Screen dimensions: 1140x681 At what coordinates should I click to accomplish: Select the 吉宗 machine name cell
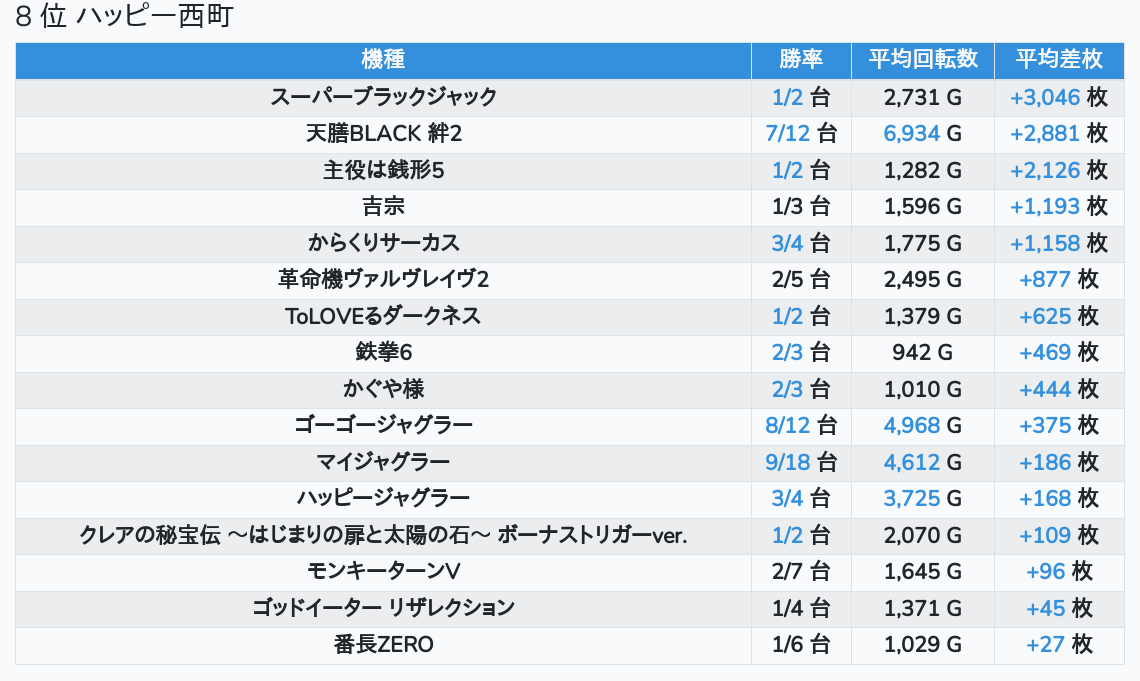click(383, 207)
